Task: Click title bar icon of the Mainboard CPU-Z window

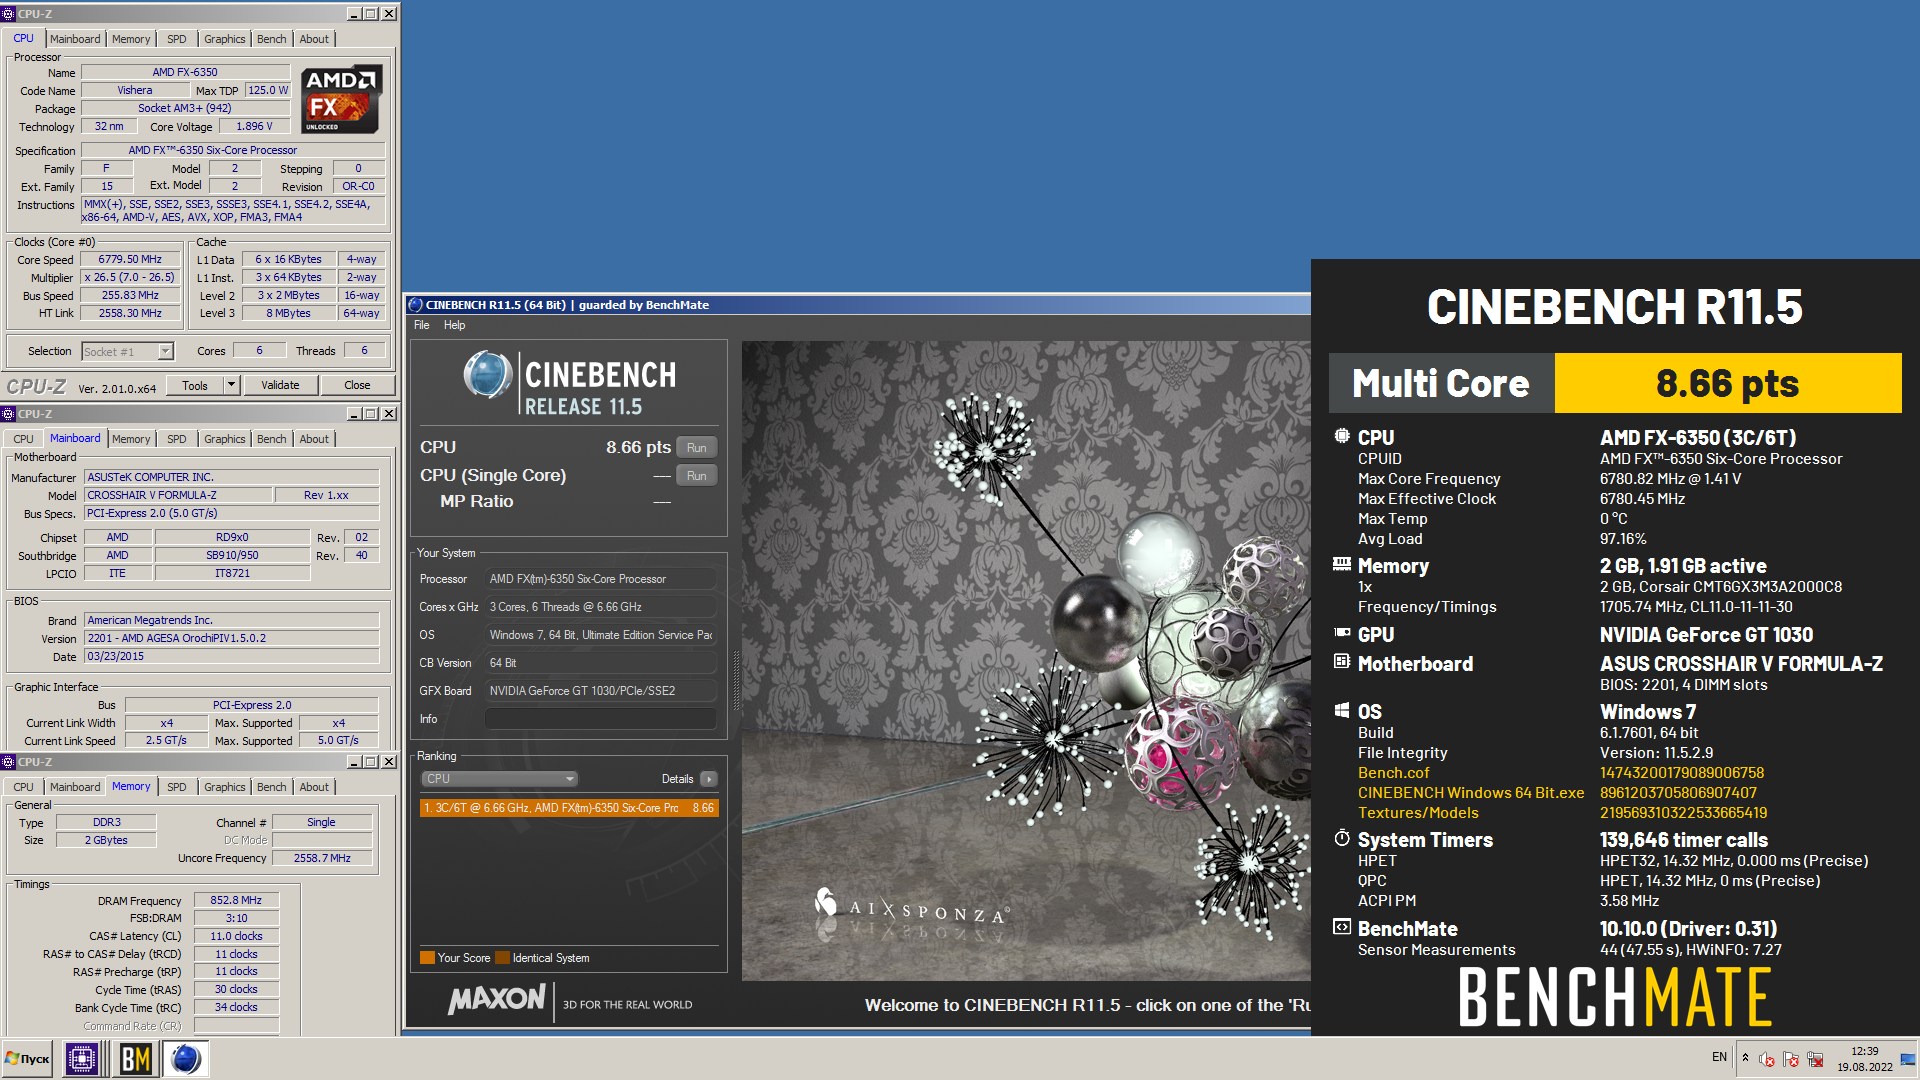Action: point(9,414)
